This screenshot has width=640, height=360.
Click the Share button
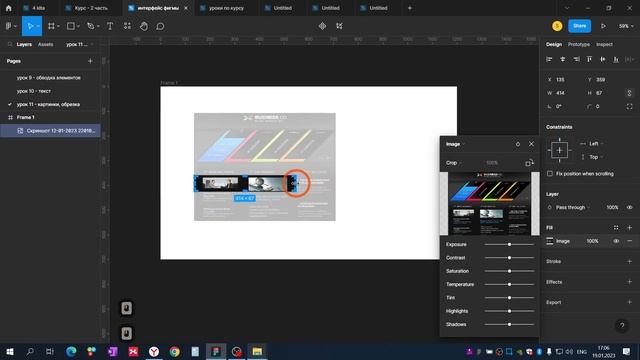[580, 26]
